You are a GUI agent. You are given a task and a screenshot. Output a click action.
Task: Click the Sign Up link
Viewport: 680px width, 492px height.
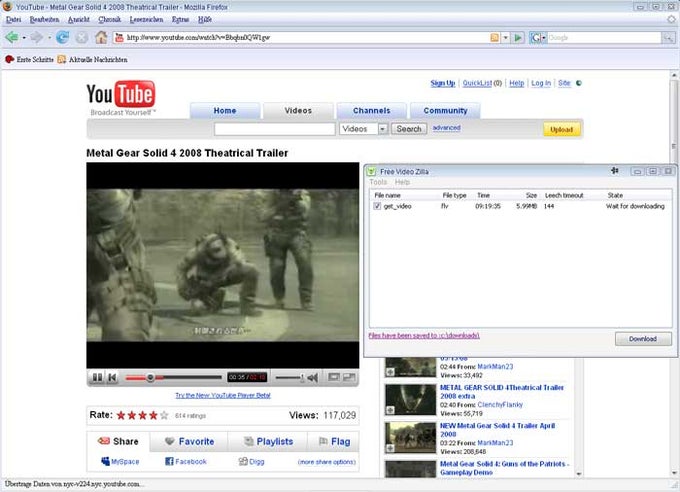click(x=443, y=83)
